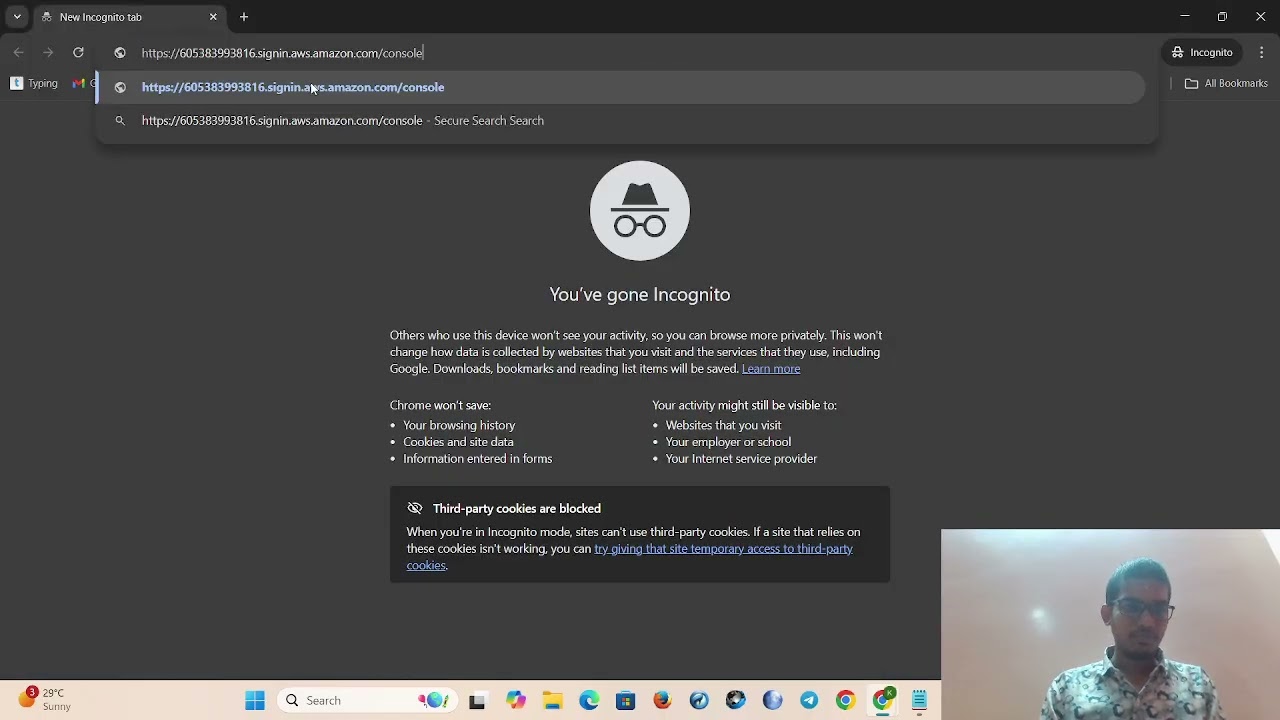Image resolution: width=1280 pixels, height=720 pixels.
Task: Open the Learn more link
Action: coord(771,369)
